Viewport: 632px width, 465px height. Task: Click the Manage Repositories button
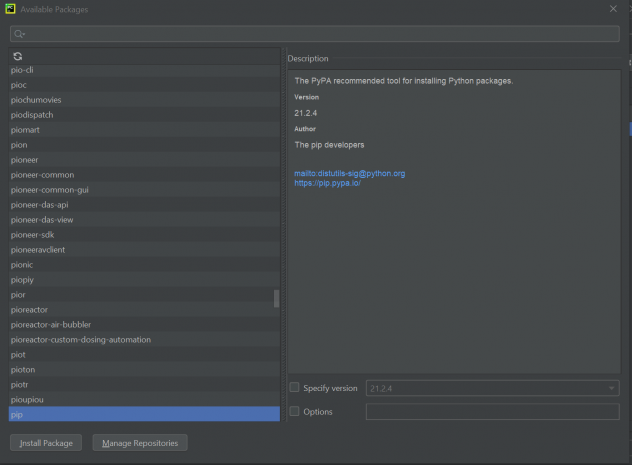click(x=140, y=443)
